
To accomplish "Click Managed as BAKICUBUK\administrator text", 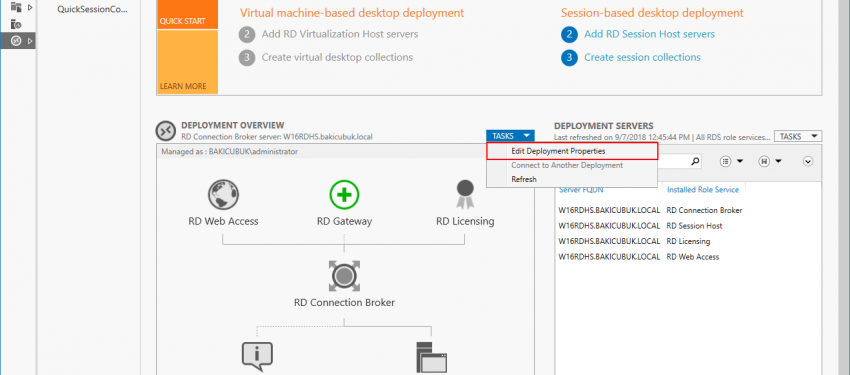I will tap(230, 152).
